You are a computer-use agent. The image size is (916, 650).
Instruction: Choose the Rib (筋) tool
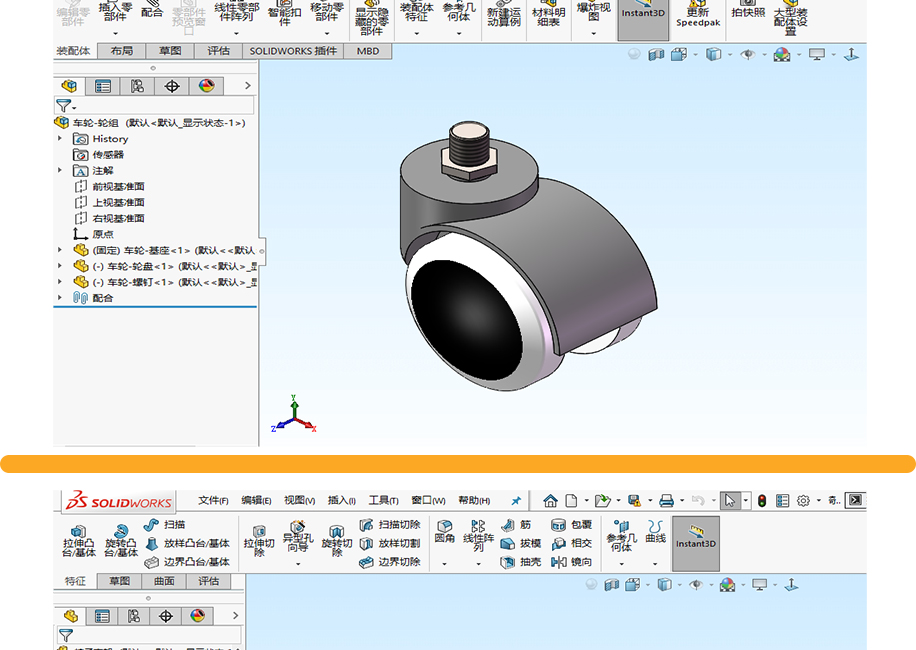(x=516, y=524)
